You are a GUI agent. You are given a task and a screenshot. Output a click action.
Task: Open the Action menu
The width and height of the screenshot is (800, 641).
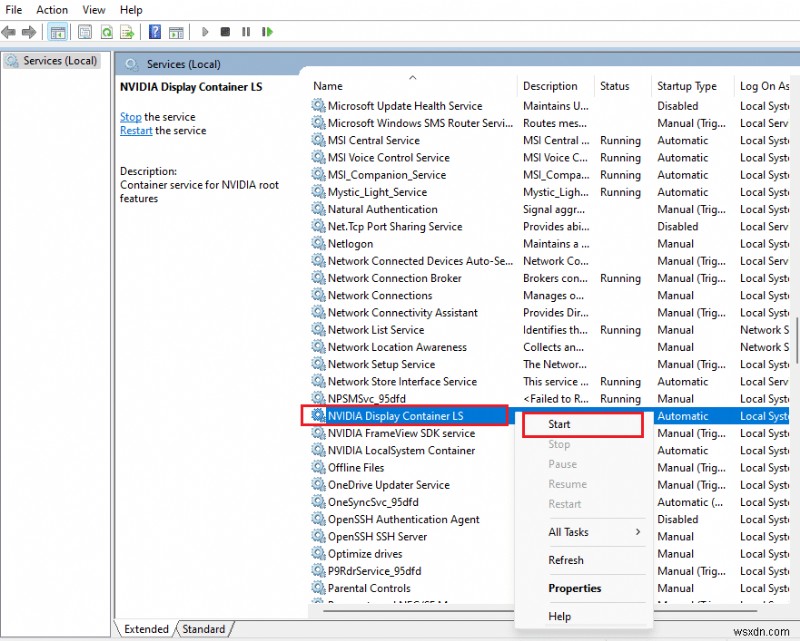pos(52,10)
